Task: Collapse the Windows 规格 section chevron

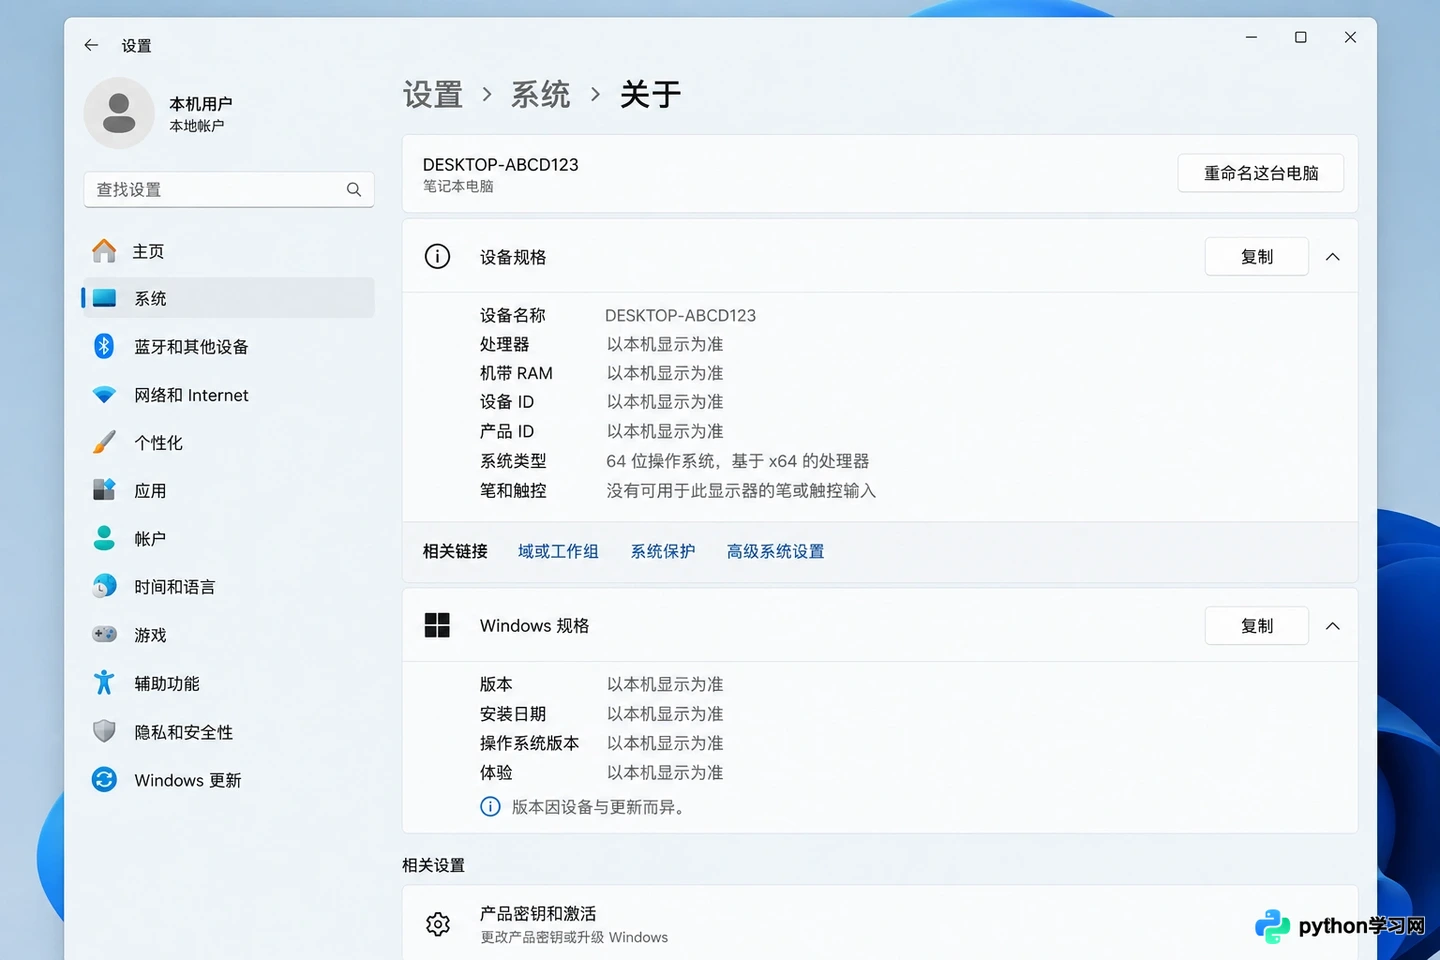Action: point(1332,626)
